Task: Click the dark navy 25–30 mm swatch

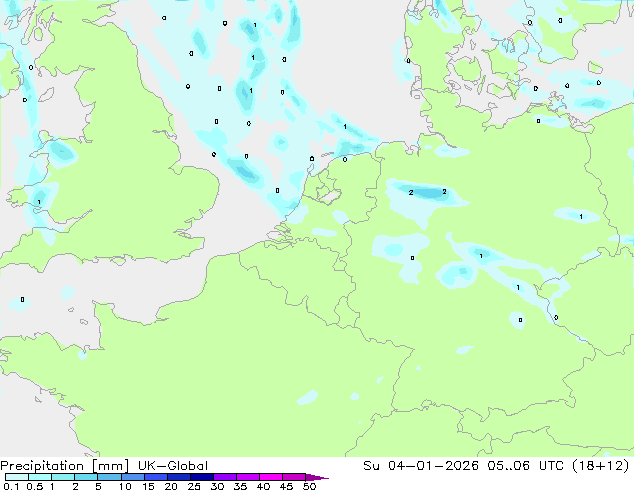Action: [202, 477]
